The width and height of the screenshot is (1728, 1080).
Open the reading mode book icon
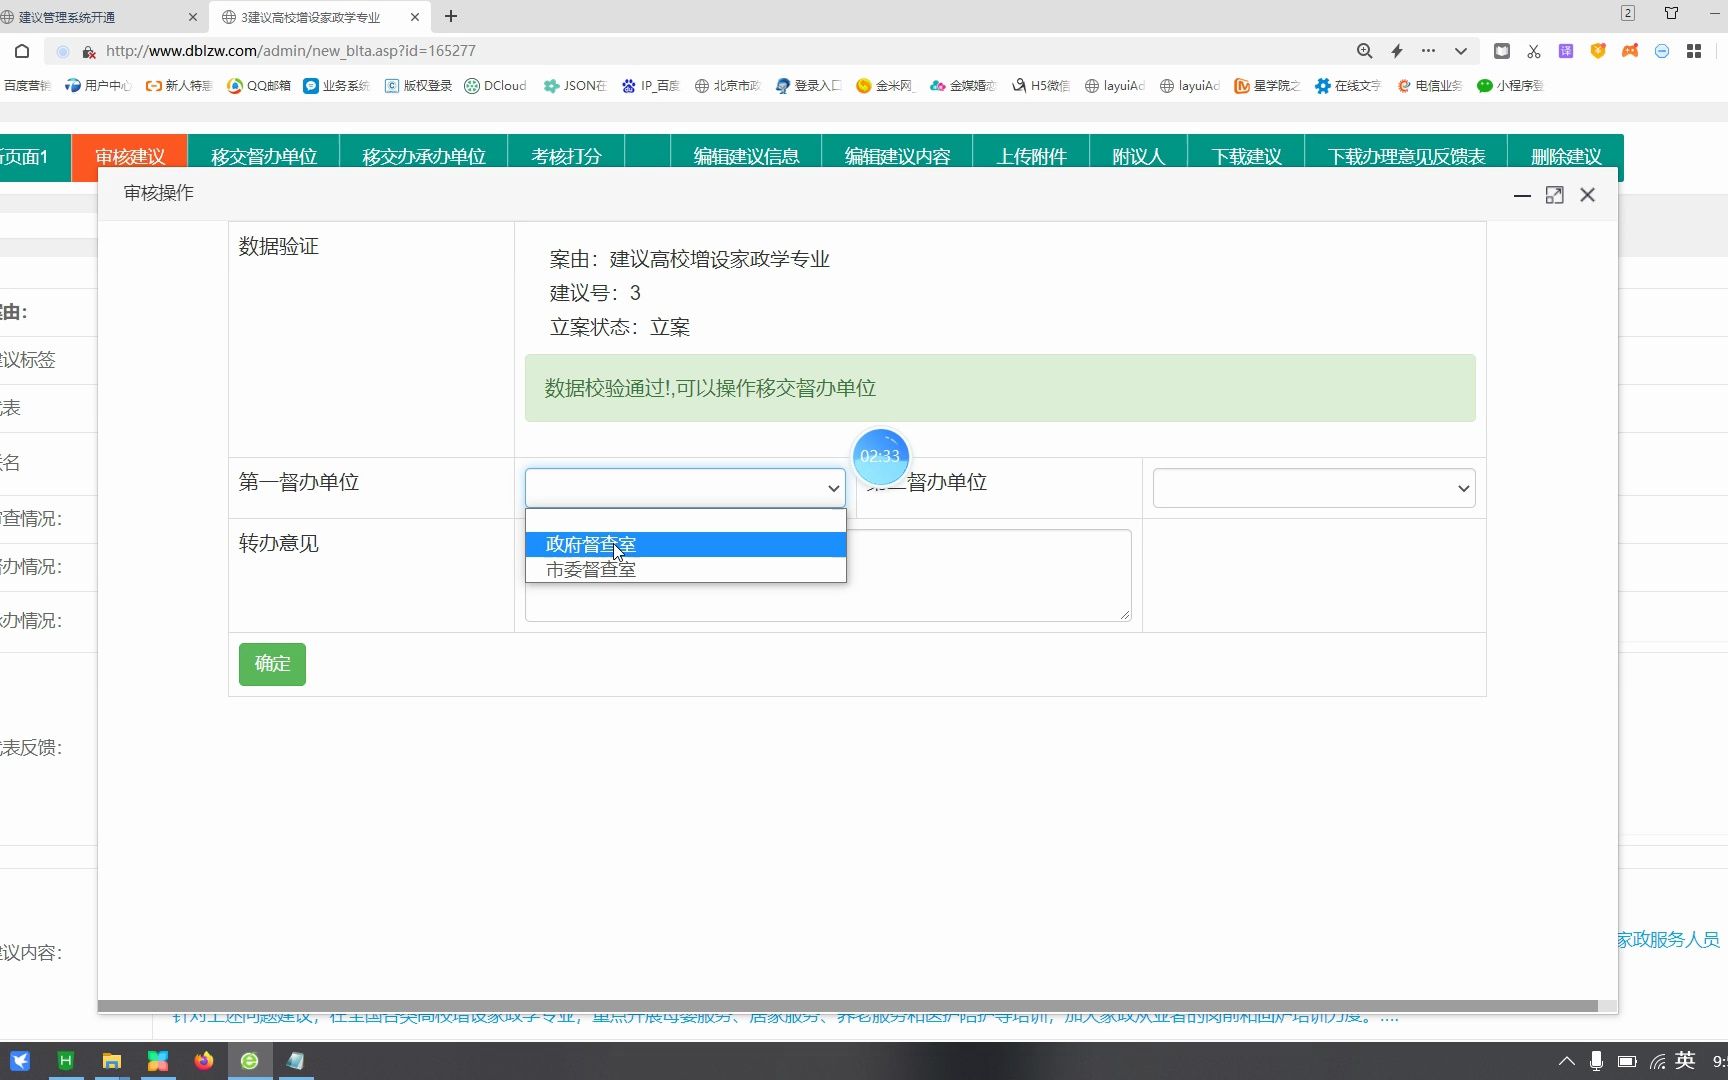tap(1502, 51)
